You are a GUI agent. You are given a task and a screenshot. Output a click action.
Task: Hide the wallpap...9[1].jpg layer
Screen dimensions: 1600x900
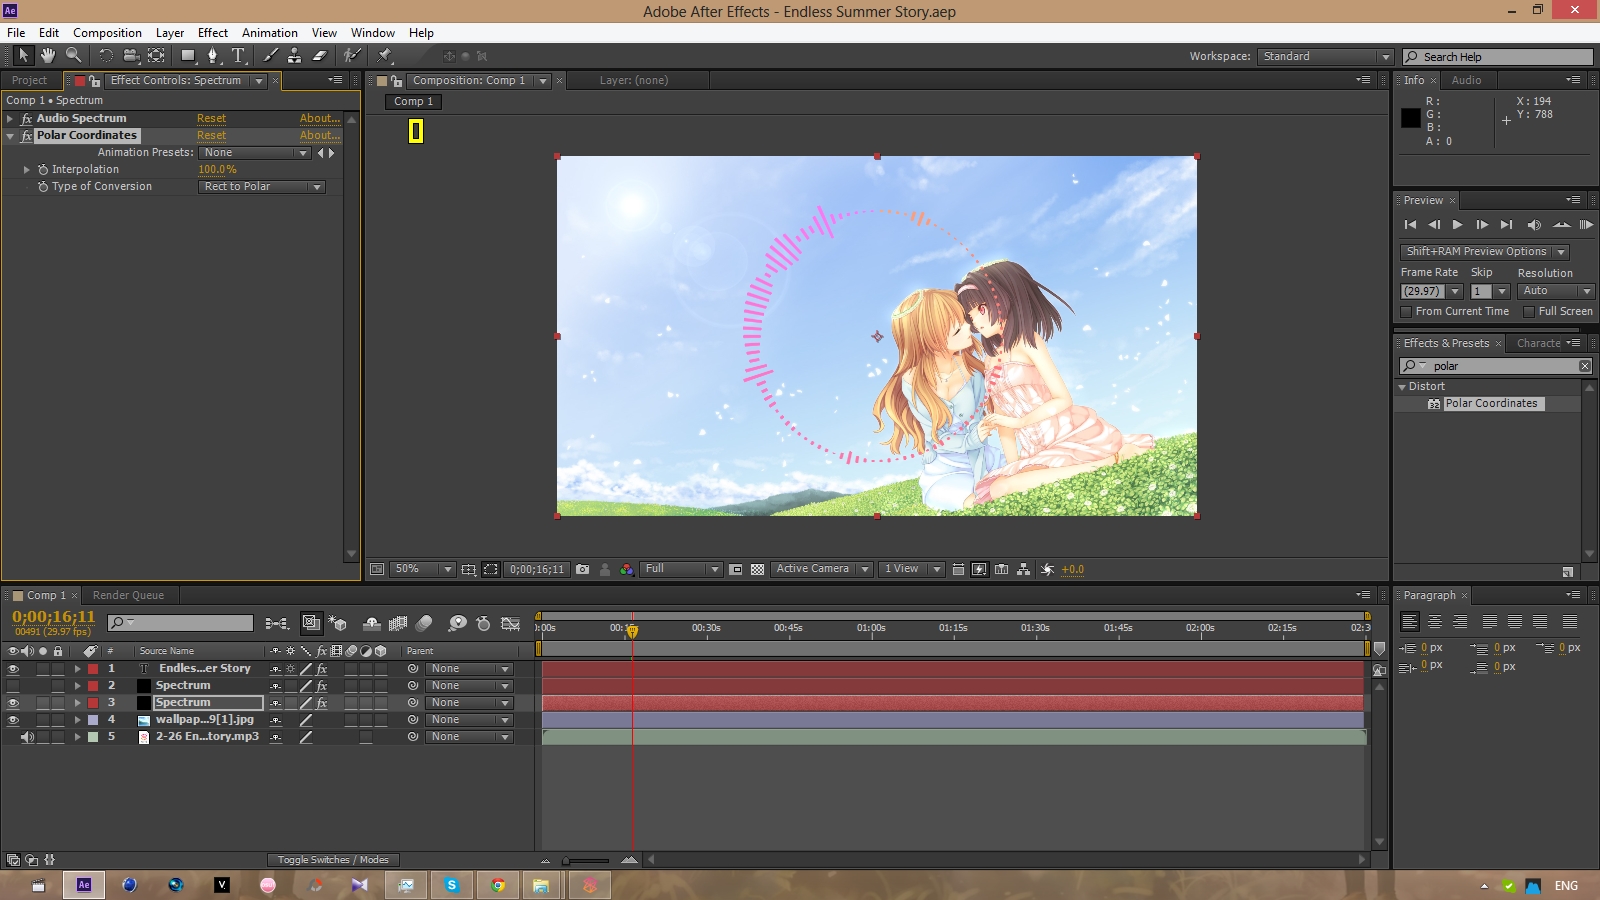[13, 720]
